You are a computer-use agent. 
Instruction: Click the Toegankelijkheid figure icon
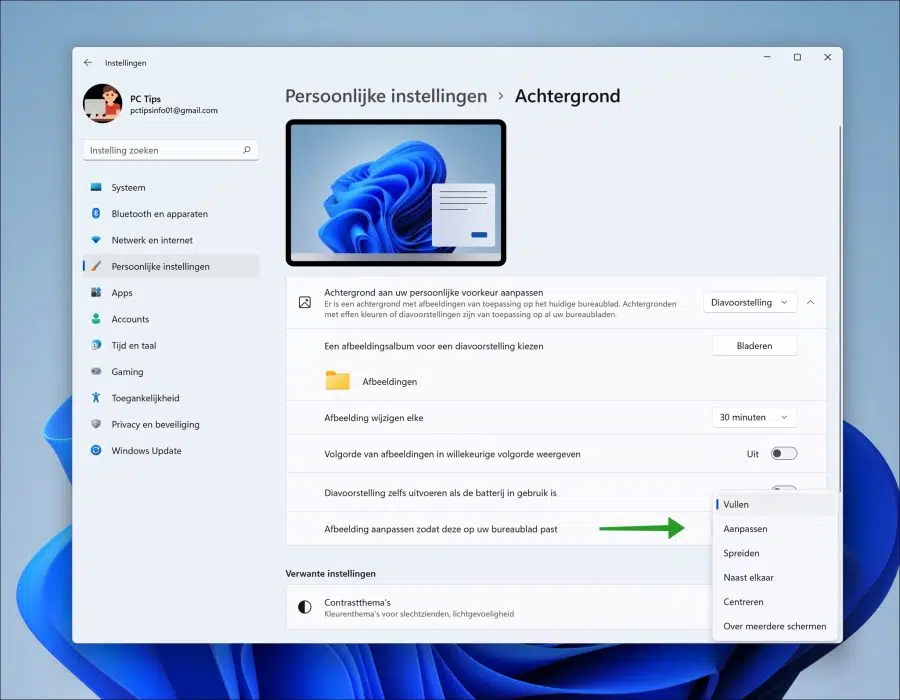click(x=96, y=398)
